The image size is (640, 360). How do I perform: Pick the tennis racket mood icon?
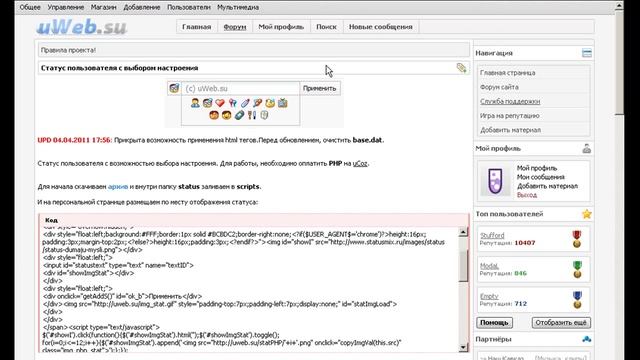click(258, 103)
